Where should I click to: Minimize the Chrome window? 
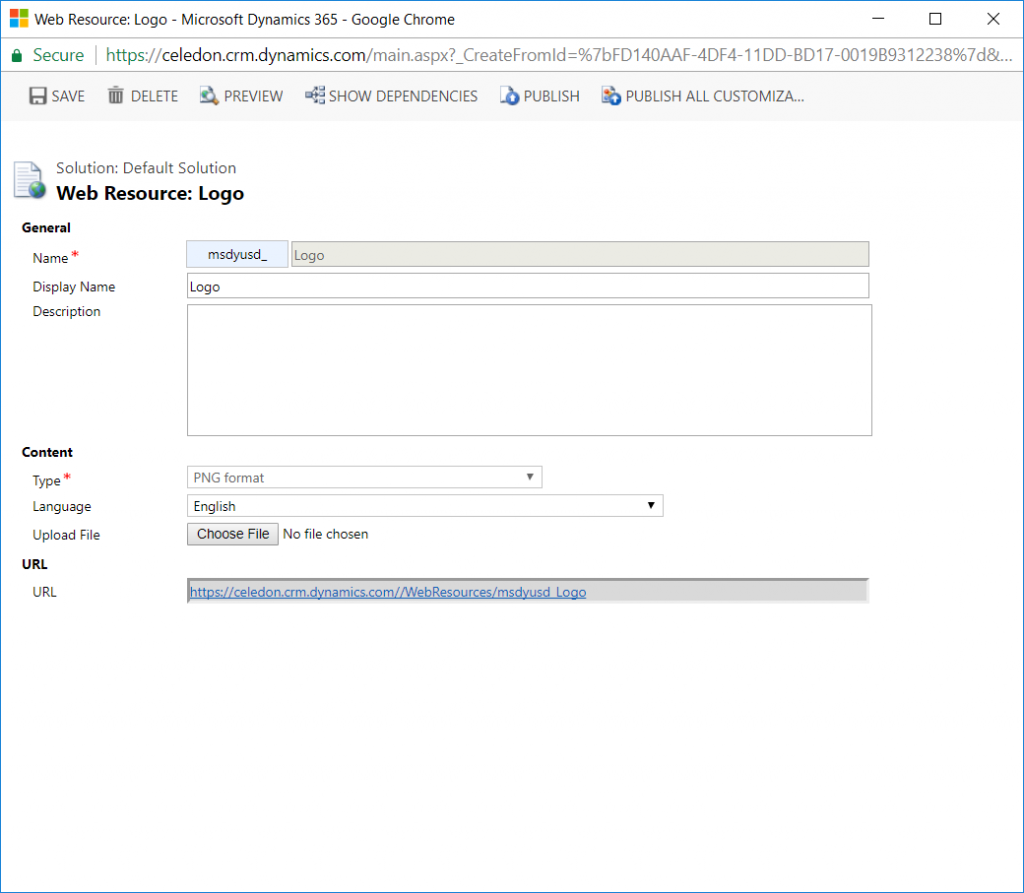(x=878, y=19)
